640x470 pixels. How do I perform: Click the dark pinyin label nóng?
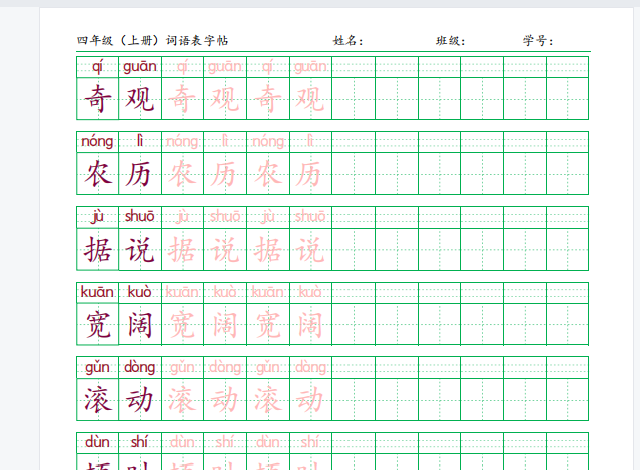(x=97, y=142)
